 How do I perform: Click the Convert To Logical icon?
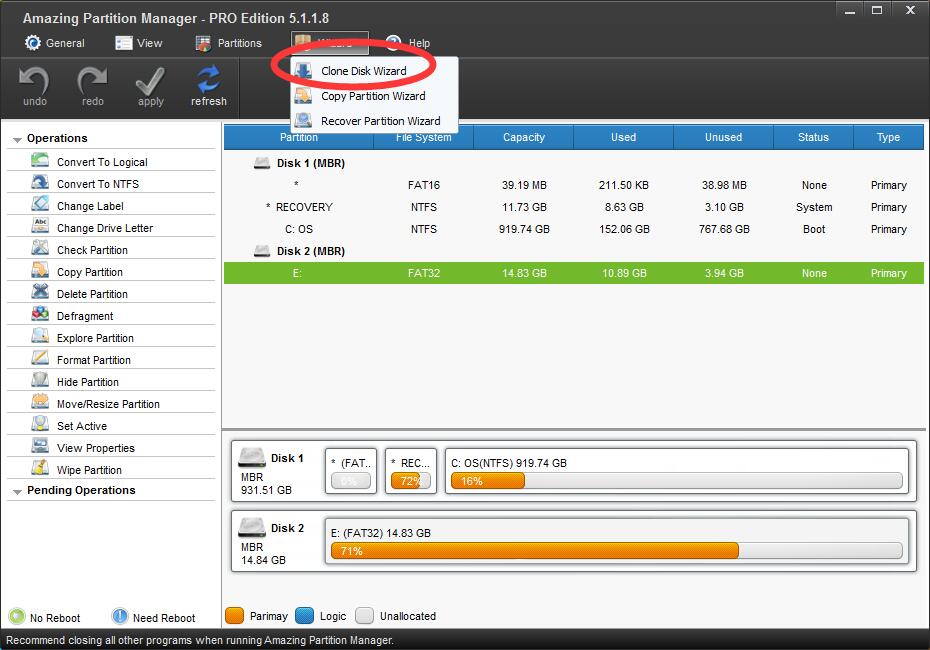pyautogui.click(x=40, y=160)
